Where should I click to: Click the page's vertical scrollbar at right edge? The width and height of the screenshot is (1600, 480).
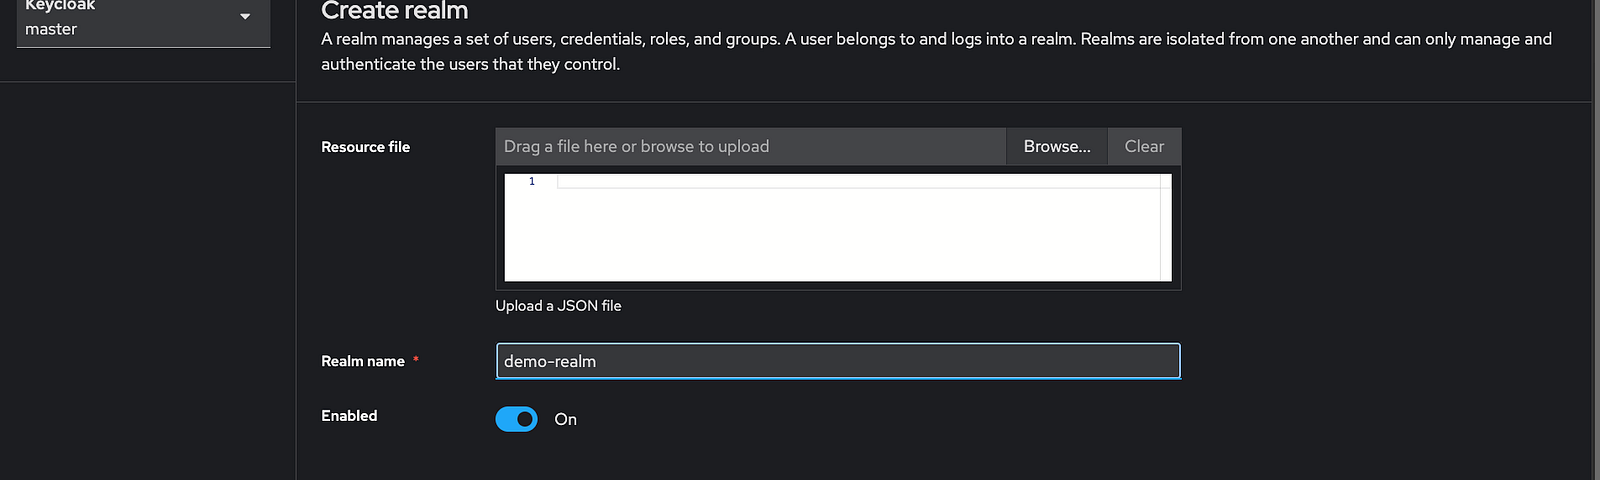pos(1596,240)
